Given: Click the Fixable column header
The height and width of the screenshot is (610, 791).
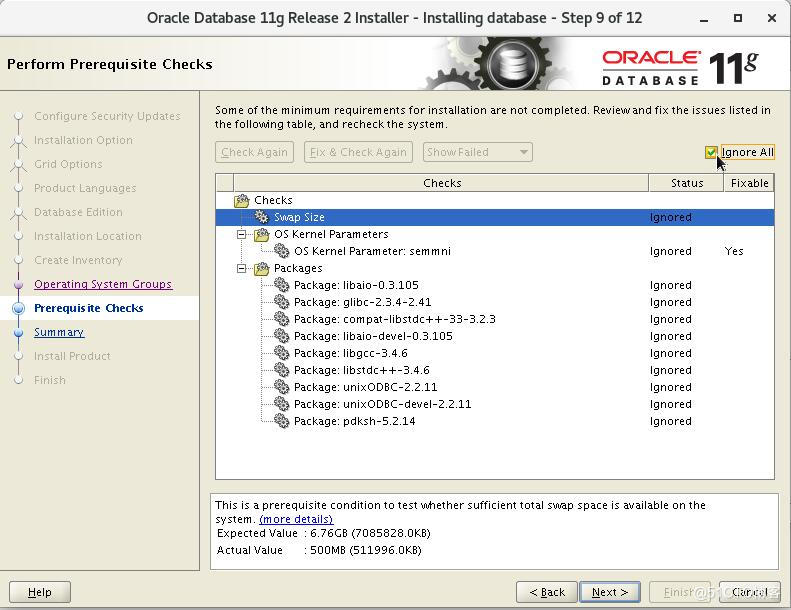Looking at the screenshot, I should click(749, 183).
